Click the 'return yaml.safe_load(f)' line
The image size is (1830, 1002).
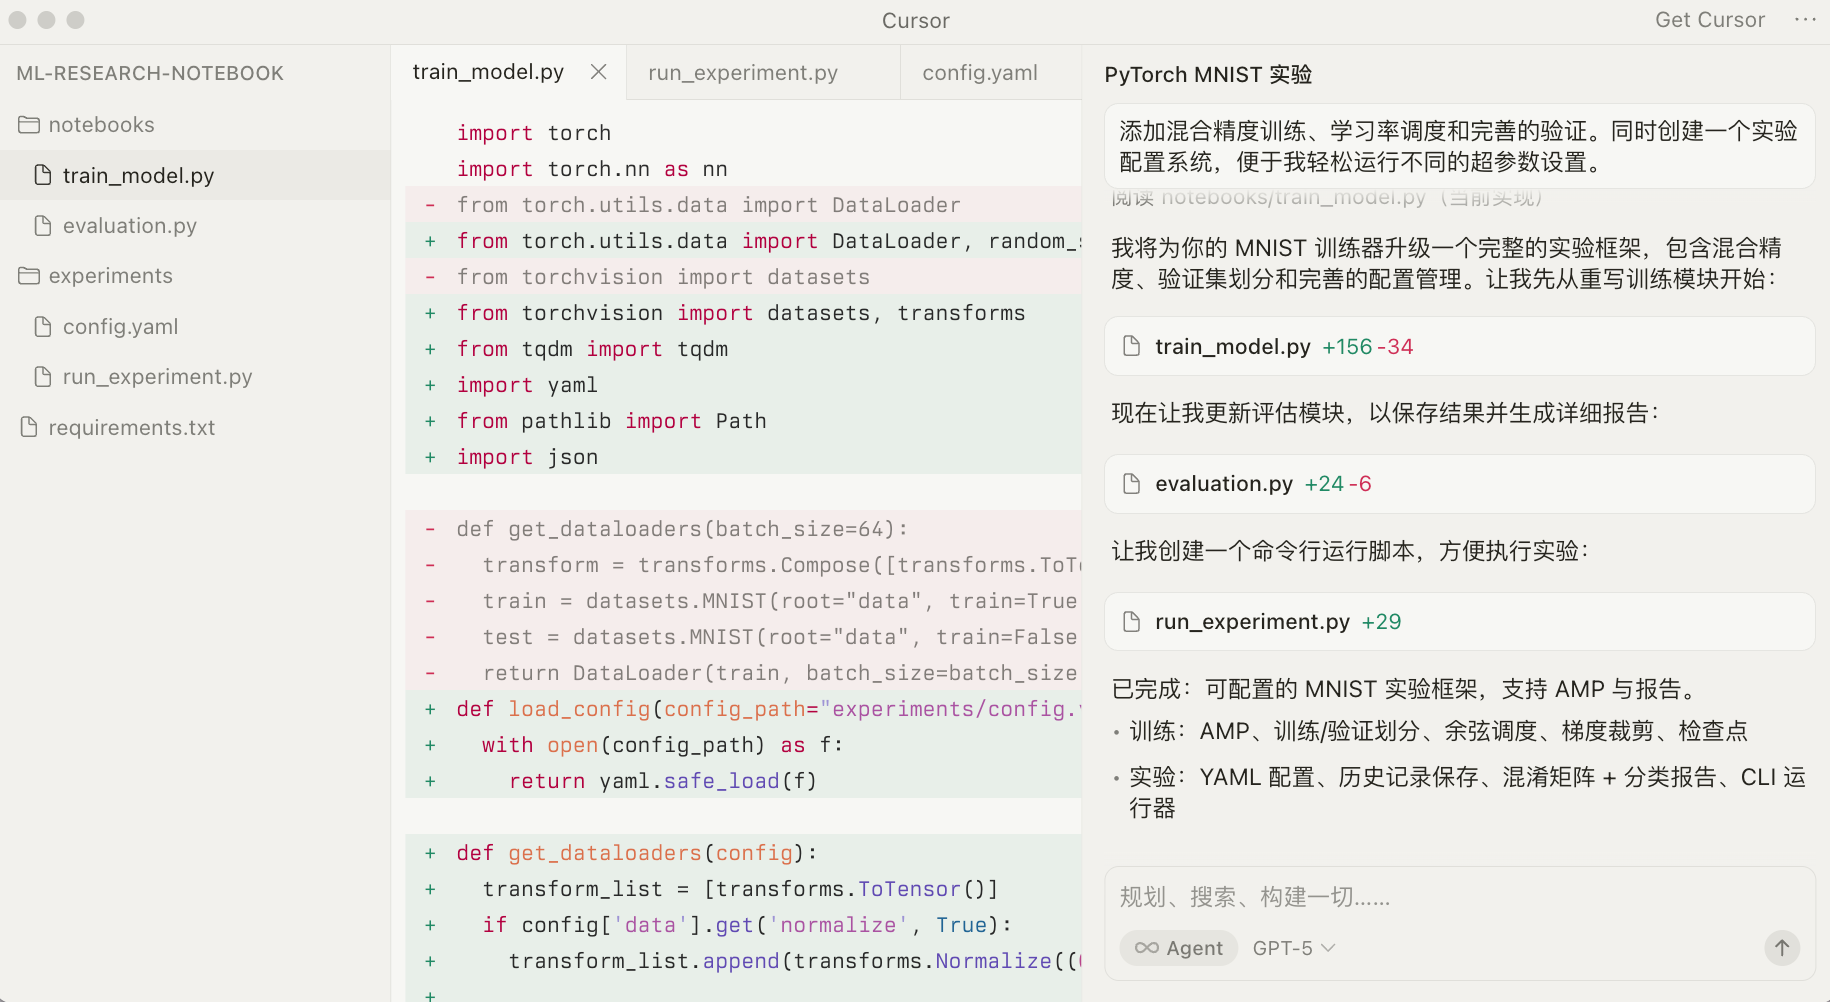coord(743,781)
